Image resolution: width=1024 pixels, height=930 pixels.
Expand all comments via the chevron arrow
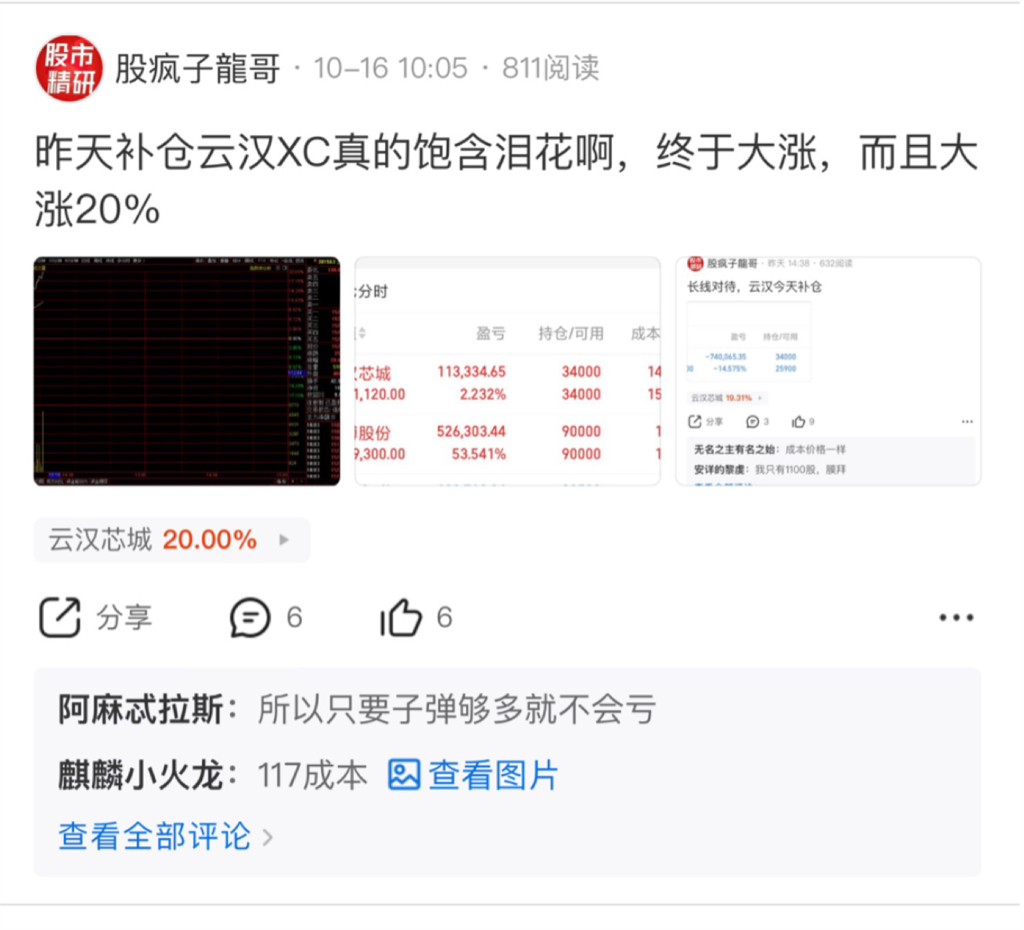click(x=267, y=837)
